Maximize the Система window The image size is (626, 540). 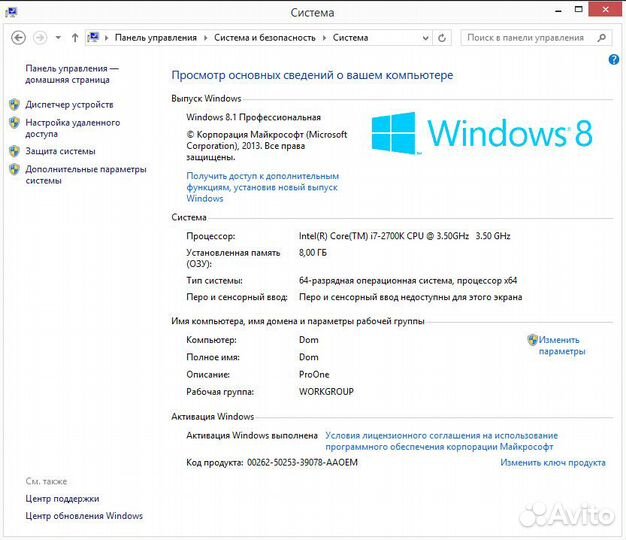pyautogui.click(x=578, y=10)
